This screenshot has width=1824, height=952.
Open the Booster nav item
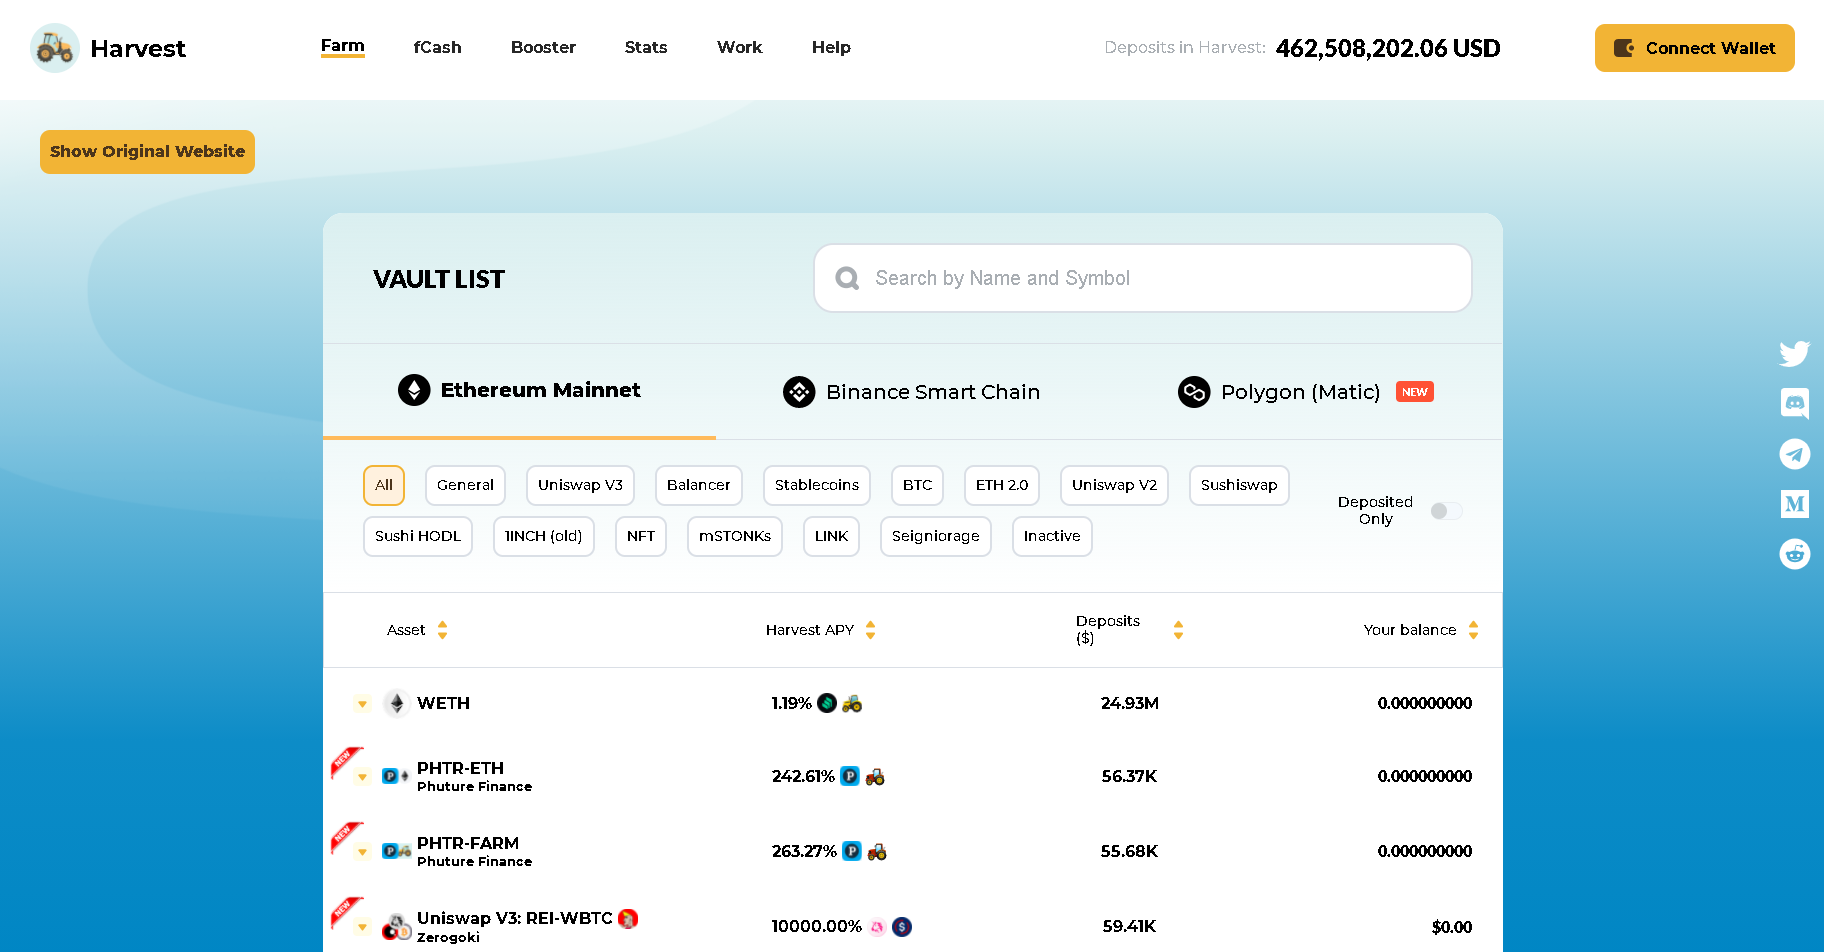click(x=543, y=47)
